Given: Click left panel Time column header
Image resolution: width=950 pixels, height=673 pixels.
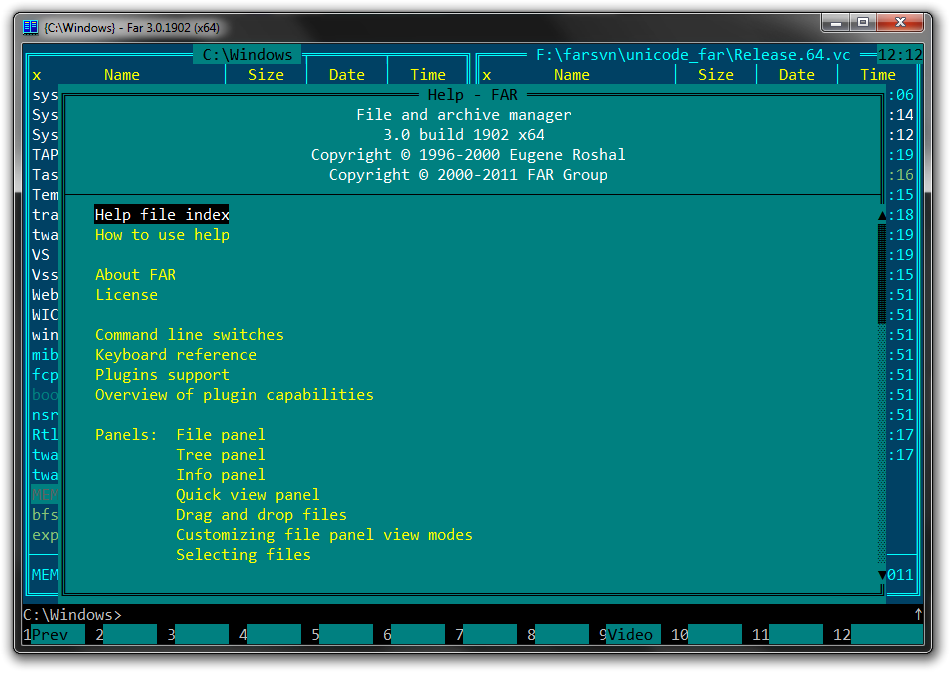Looking at the screenshot, I should click(428, 75).
